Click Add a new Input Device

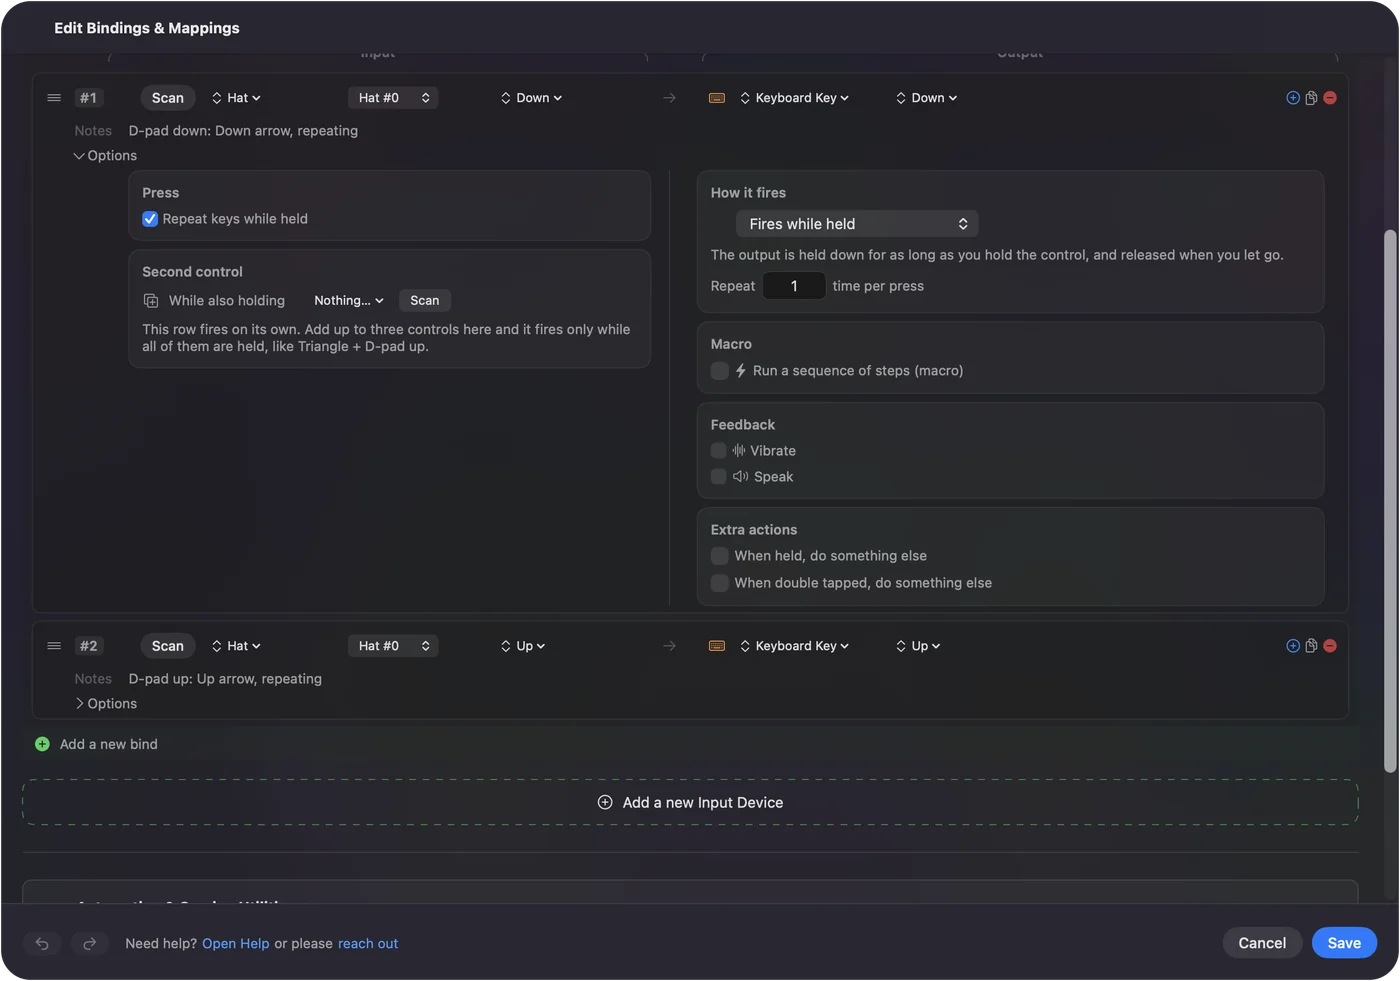pos(690,803)
